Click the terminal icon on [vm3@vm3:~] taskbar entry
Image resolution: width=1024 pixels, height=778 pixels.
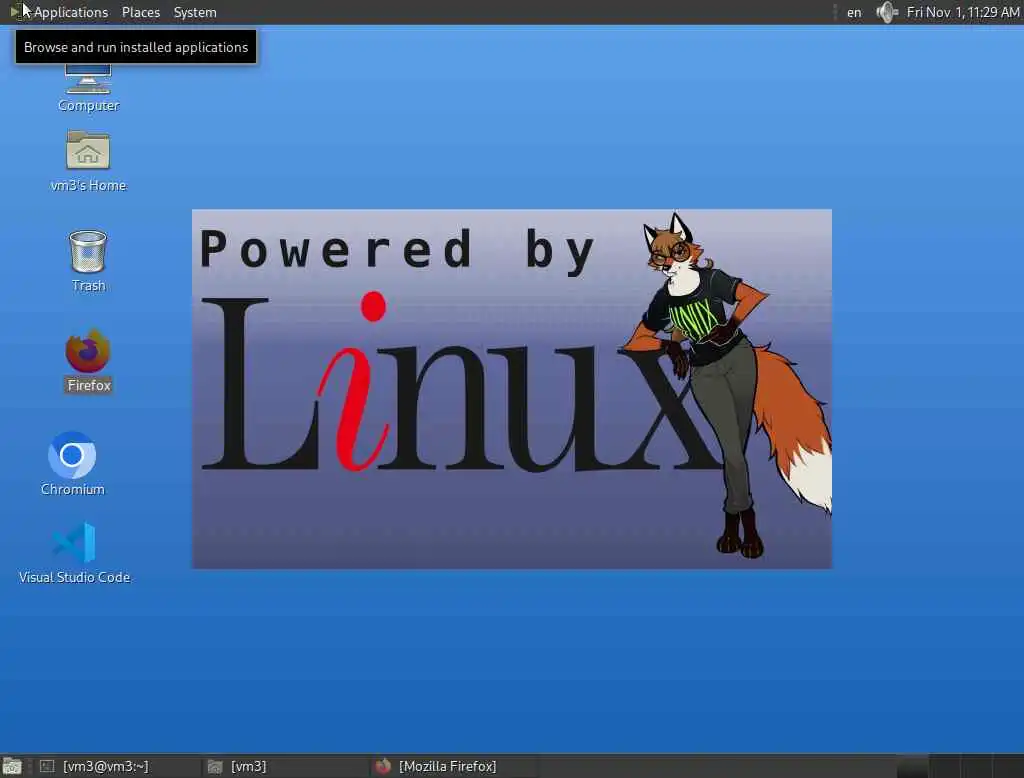[47, 766]
